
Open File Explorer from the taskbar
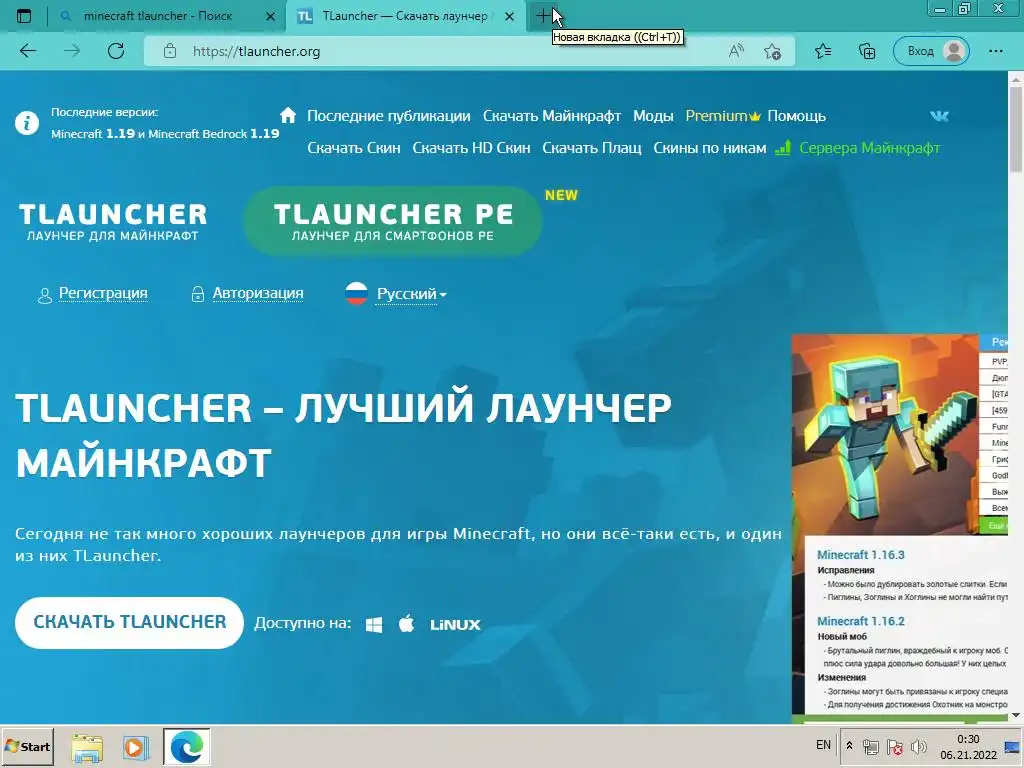(87, 746)
